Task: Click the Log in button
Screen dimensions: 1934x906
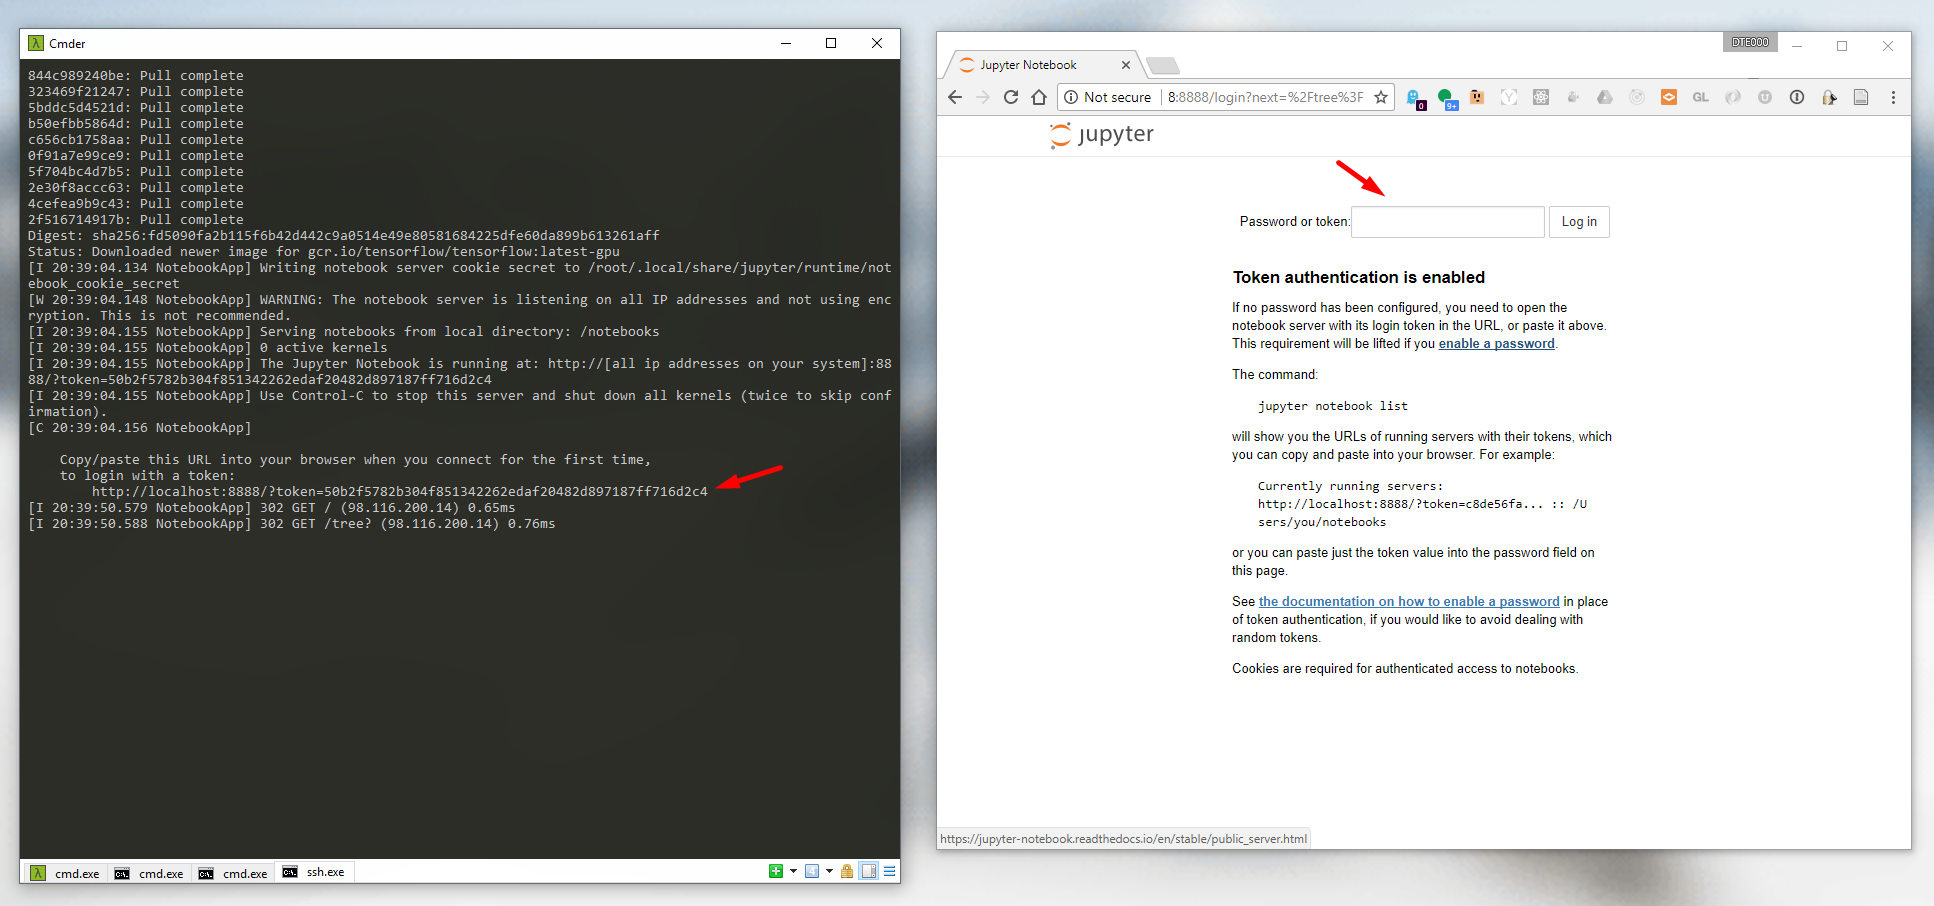Action: click(x=1578, y=221)
